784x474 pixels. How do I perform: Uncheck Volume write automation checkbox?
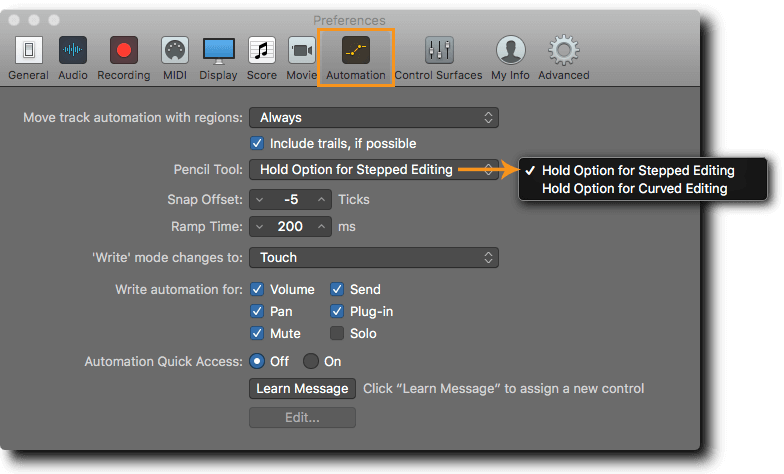[257, 289]
